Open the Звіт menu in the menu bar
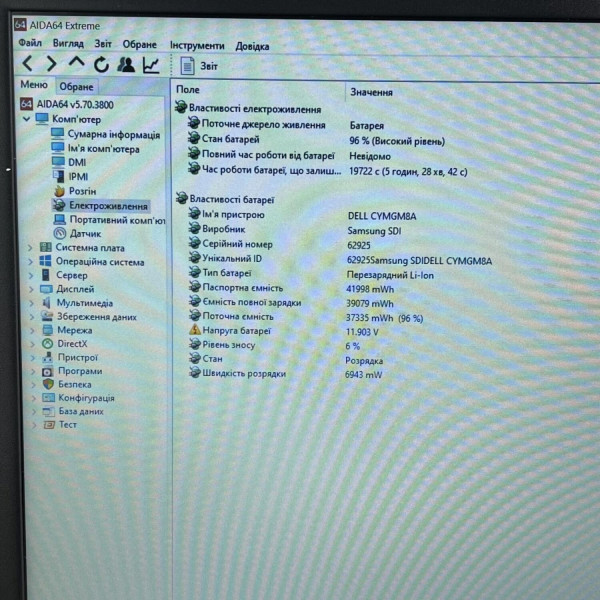Viewport: 600px width, 600px height. [x=103, y=44]
